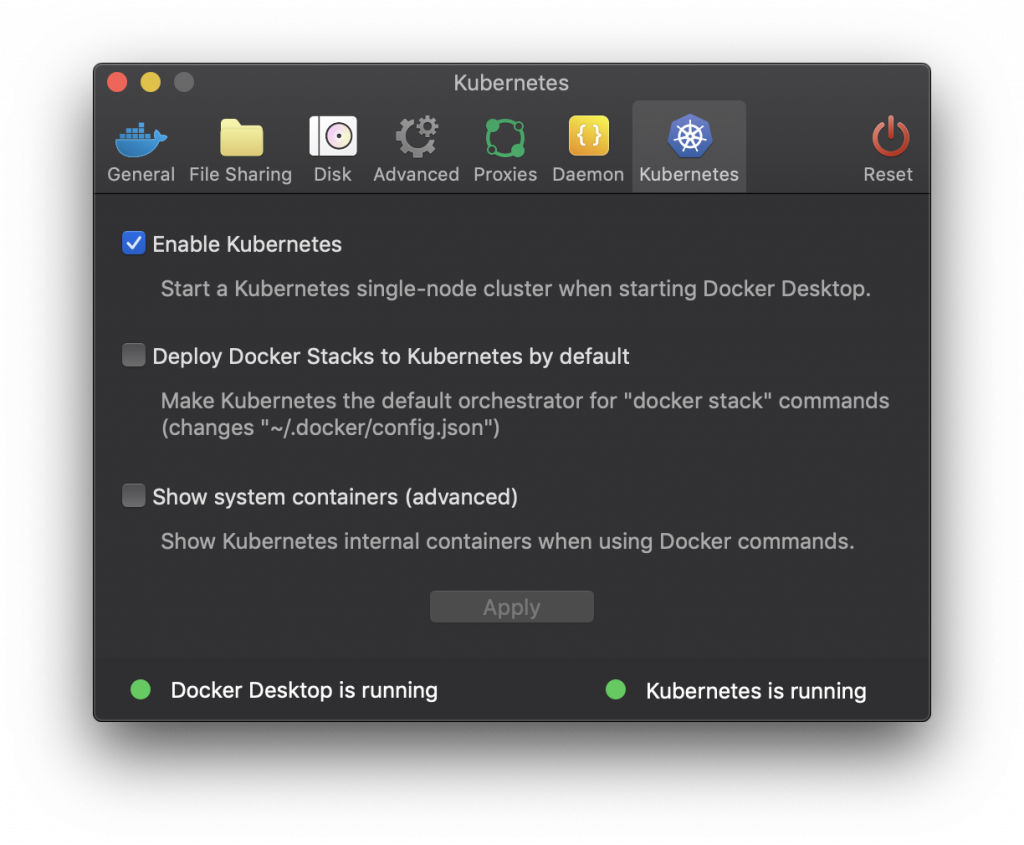Open the General preferences whale icon
This screenshot has height=845, width=1024.
[x=141, y=138]
